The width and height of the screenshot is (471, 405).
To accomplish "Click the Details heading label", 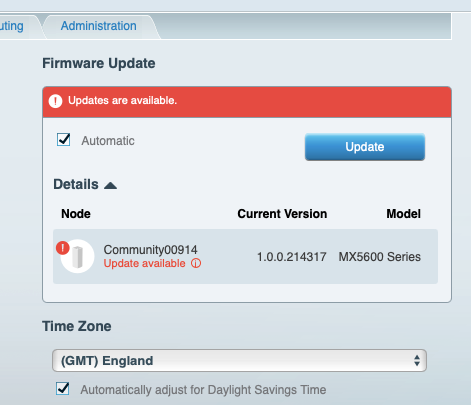I will (x=76, y=184).
